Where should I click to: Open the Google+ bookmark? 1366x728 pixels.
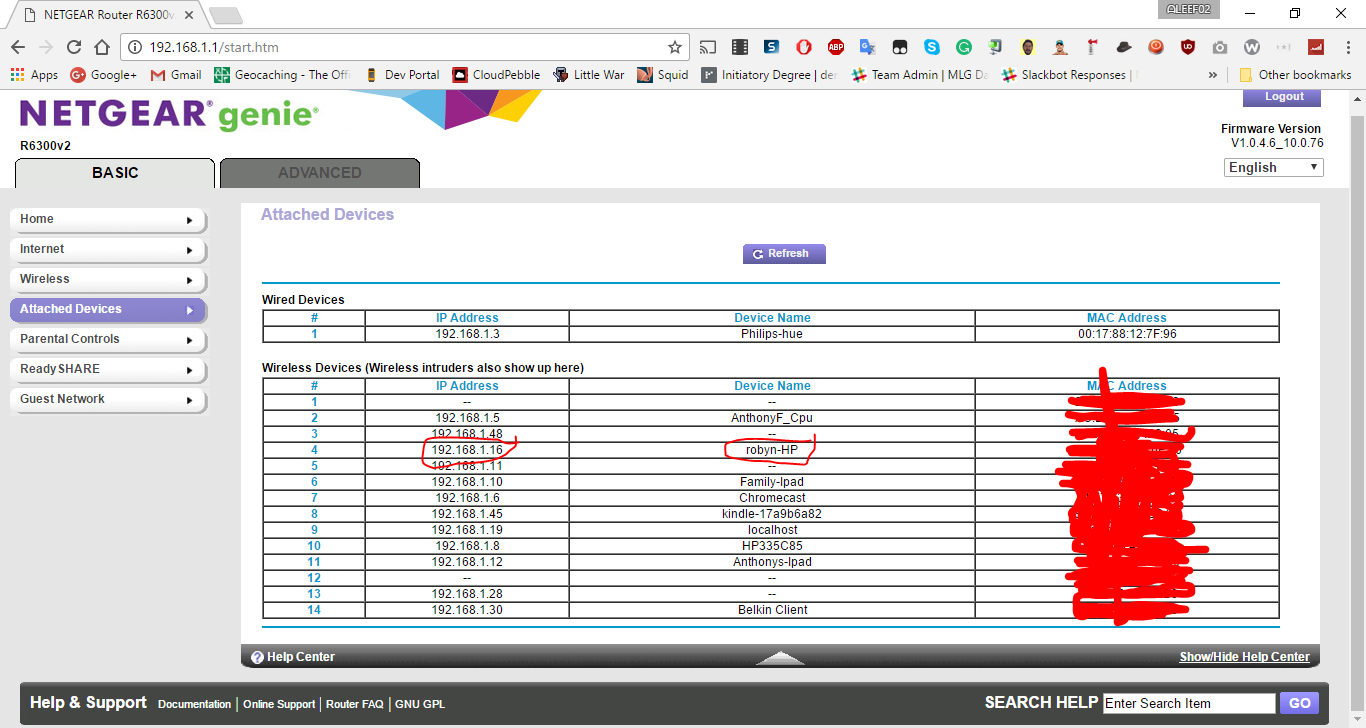click(103, 75)
